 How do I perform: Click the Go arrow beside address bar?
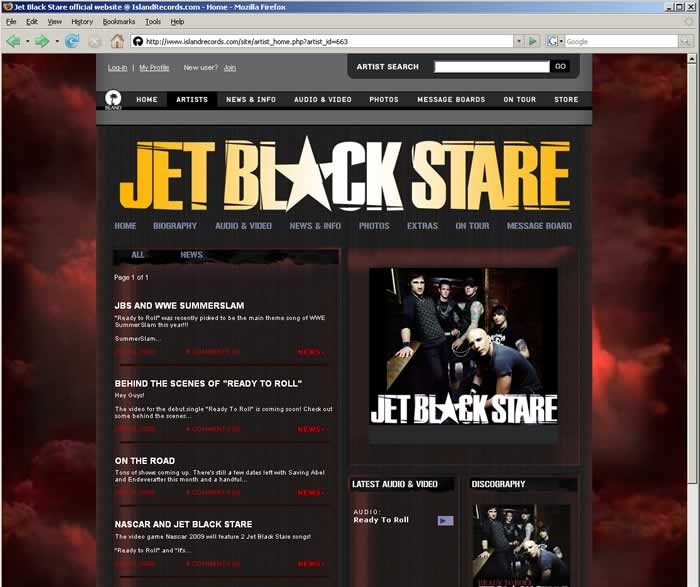tap(533, 42)
